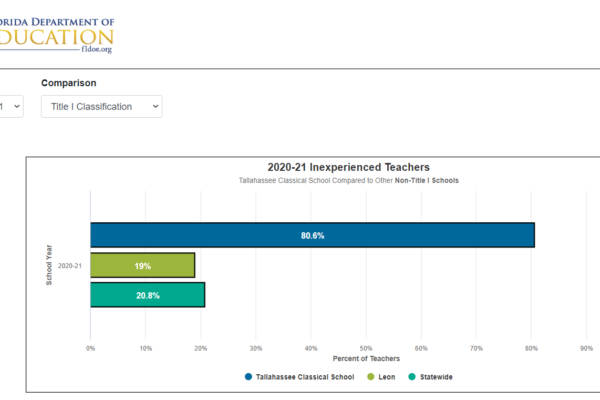Click the 90% x-axis tick label

(x=586, y=348)
